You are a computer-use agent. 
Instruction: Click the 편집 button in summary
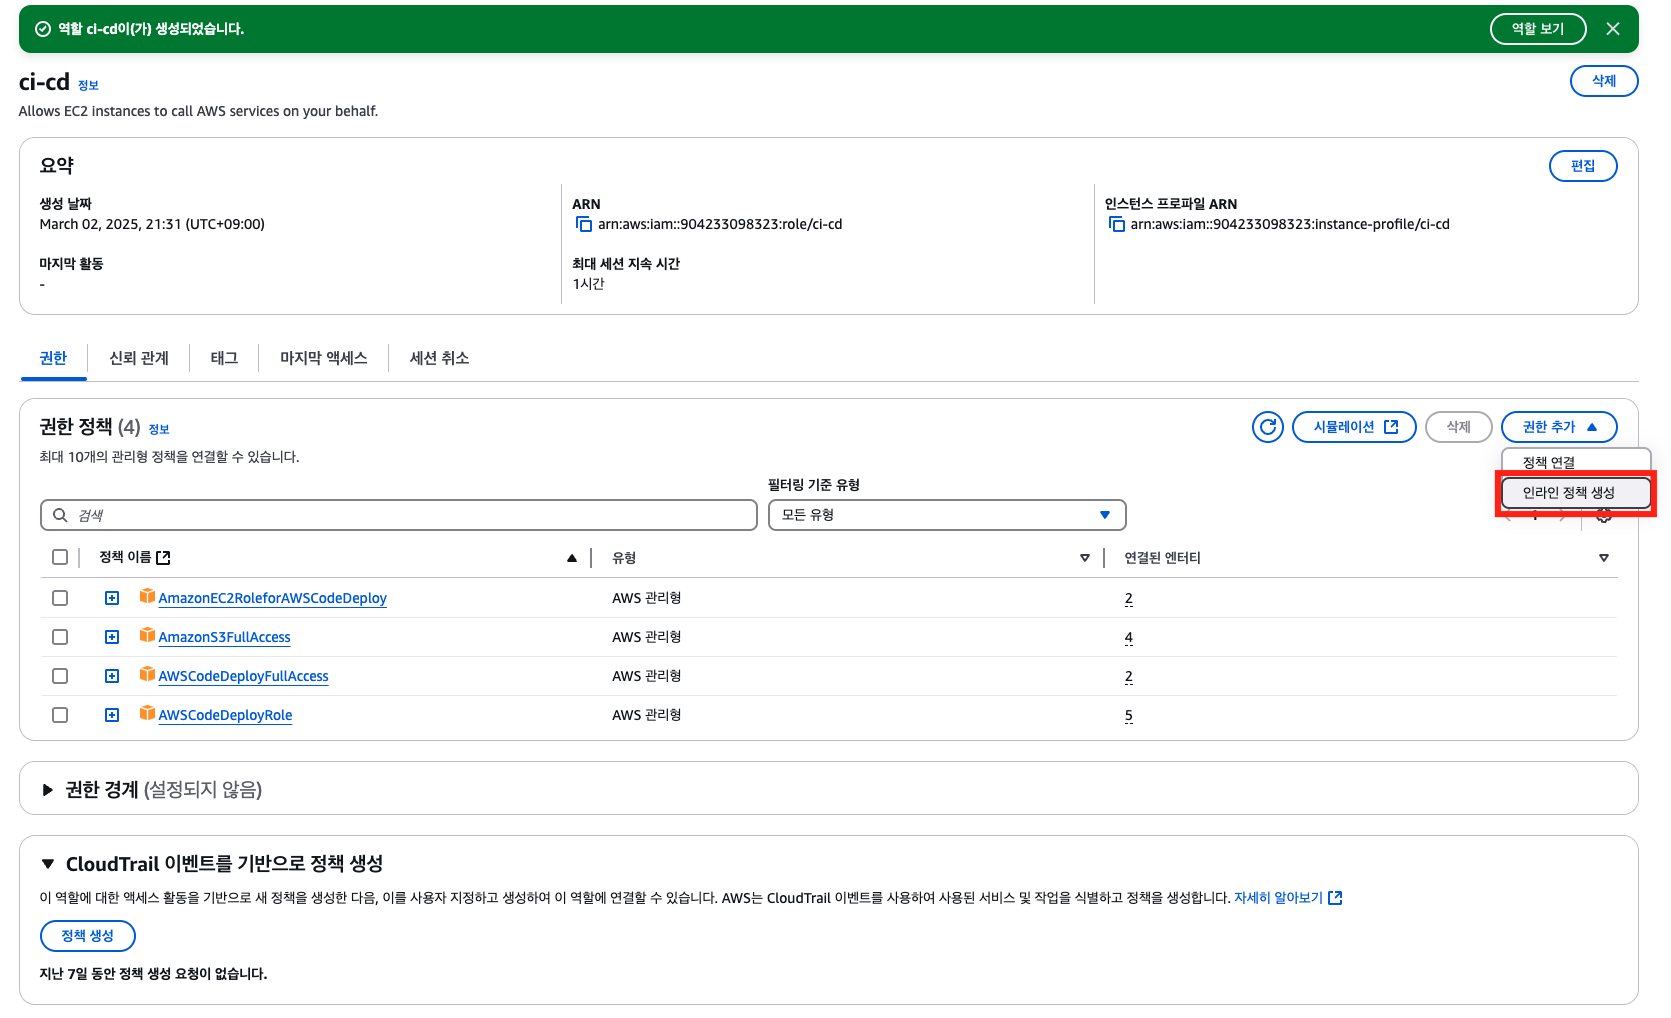[x=1583, y=166]
